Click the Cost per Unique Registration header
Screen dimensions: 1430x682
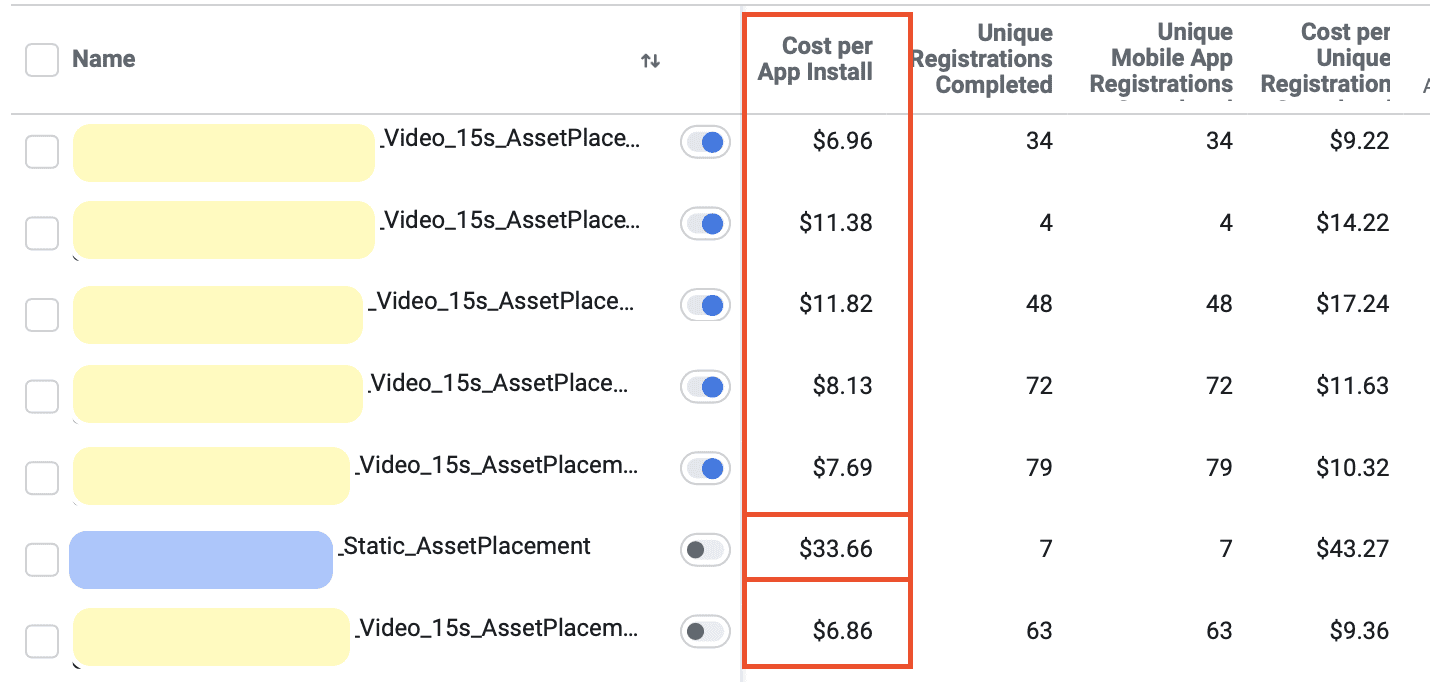(x=1326, y=59)
